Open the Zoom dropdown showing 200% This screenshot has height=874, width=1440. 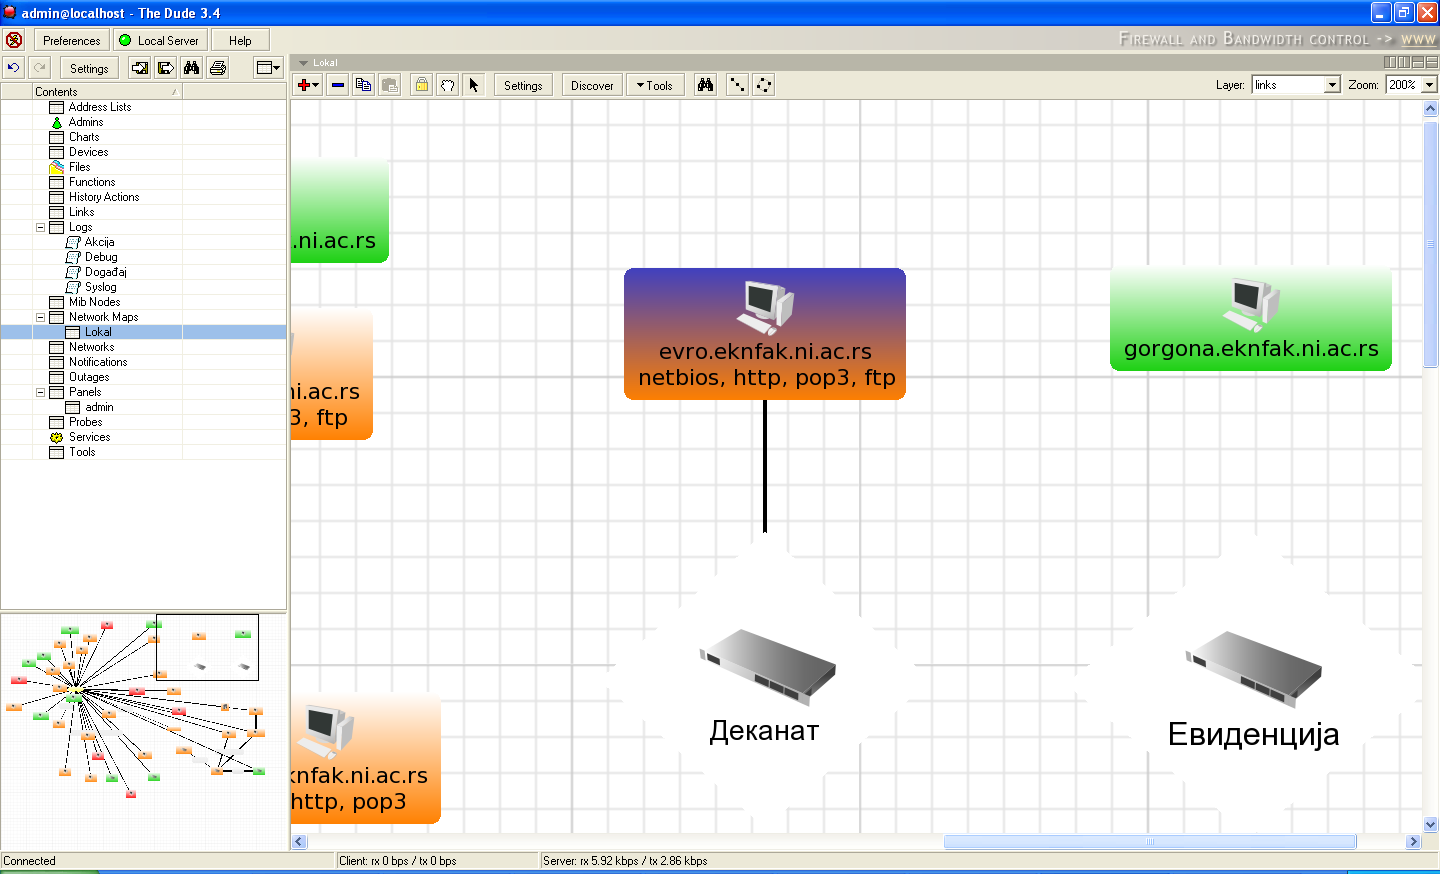[1412, 85]
